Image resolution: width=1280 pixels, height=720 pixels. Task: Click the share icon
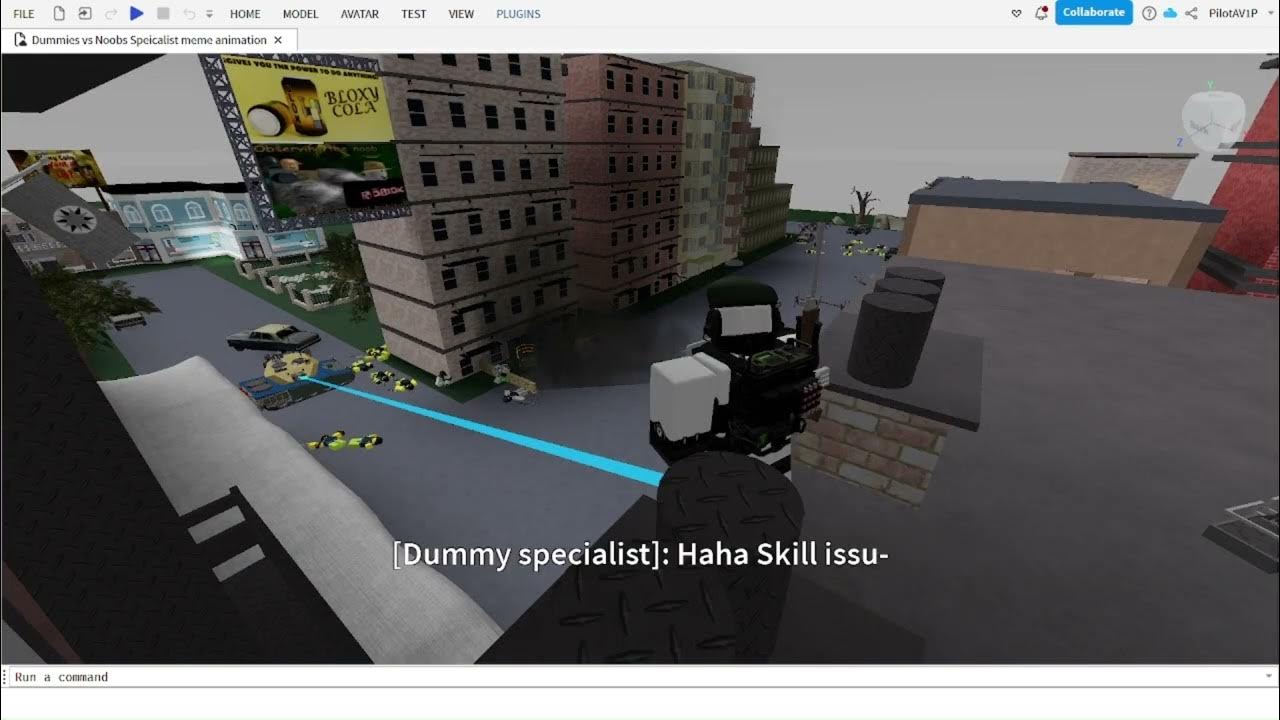(x=1191, y=13)
